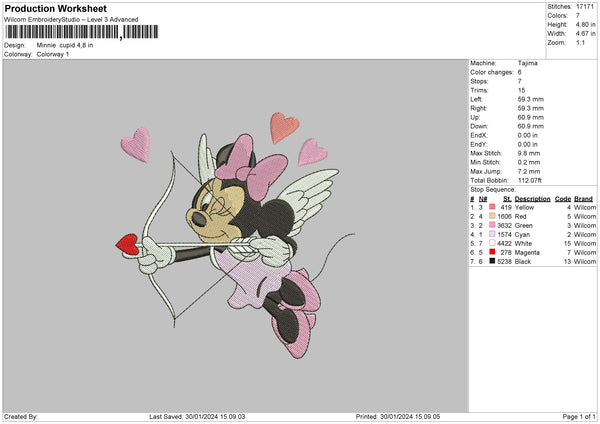Viewport: 600px width, 424px height.
Task: Click the 'Page 1 of 1' indicator
Action: pyautogui.click(x=579, y=417)
